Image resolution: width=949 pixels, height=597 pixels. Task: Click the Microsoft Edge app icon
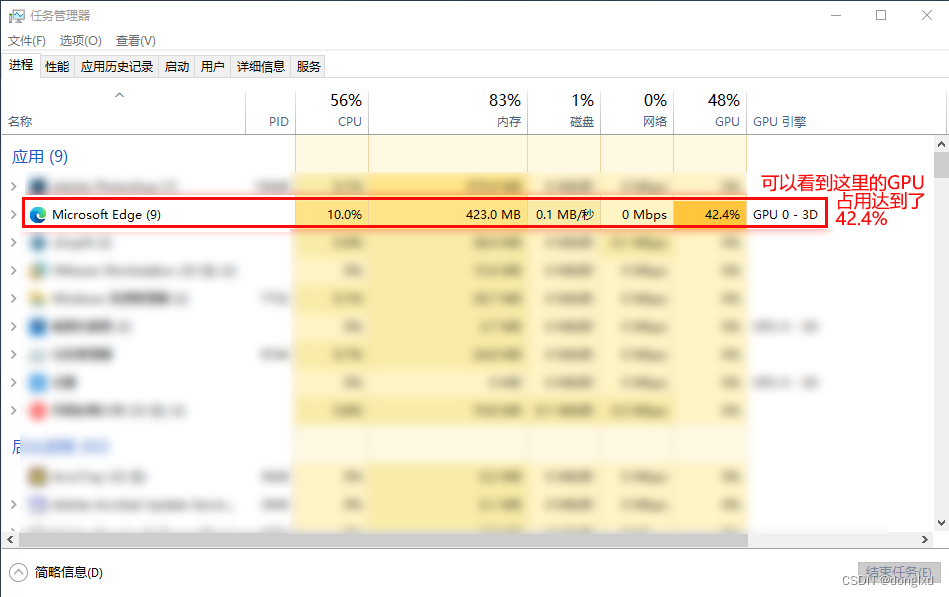[x=38, y=214]
